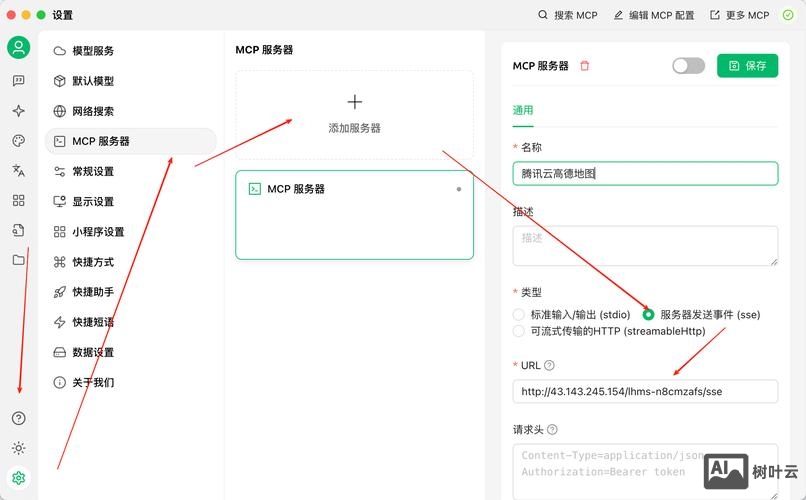Open 网络搜索 settings section
This screenshot has width=806, height=500.
[x=131, y=111]
